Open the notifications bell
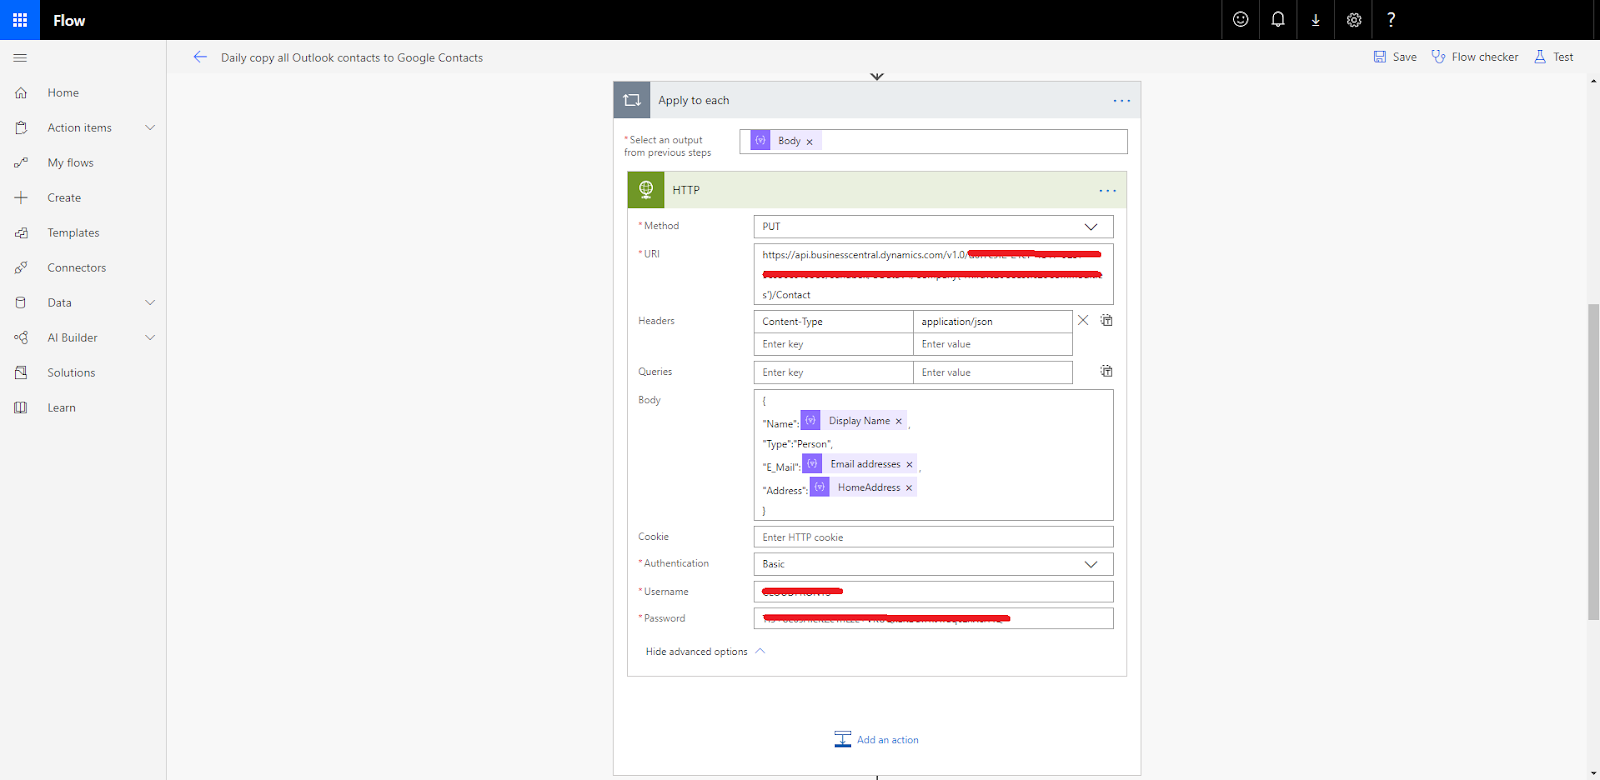Screen dimensions: 1600x780 1278,20
